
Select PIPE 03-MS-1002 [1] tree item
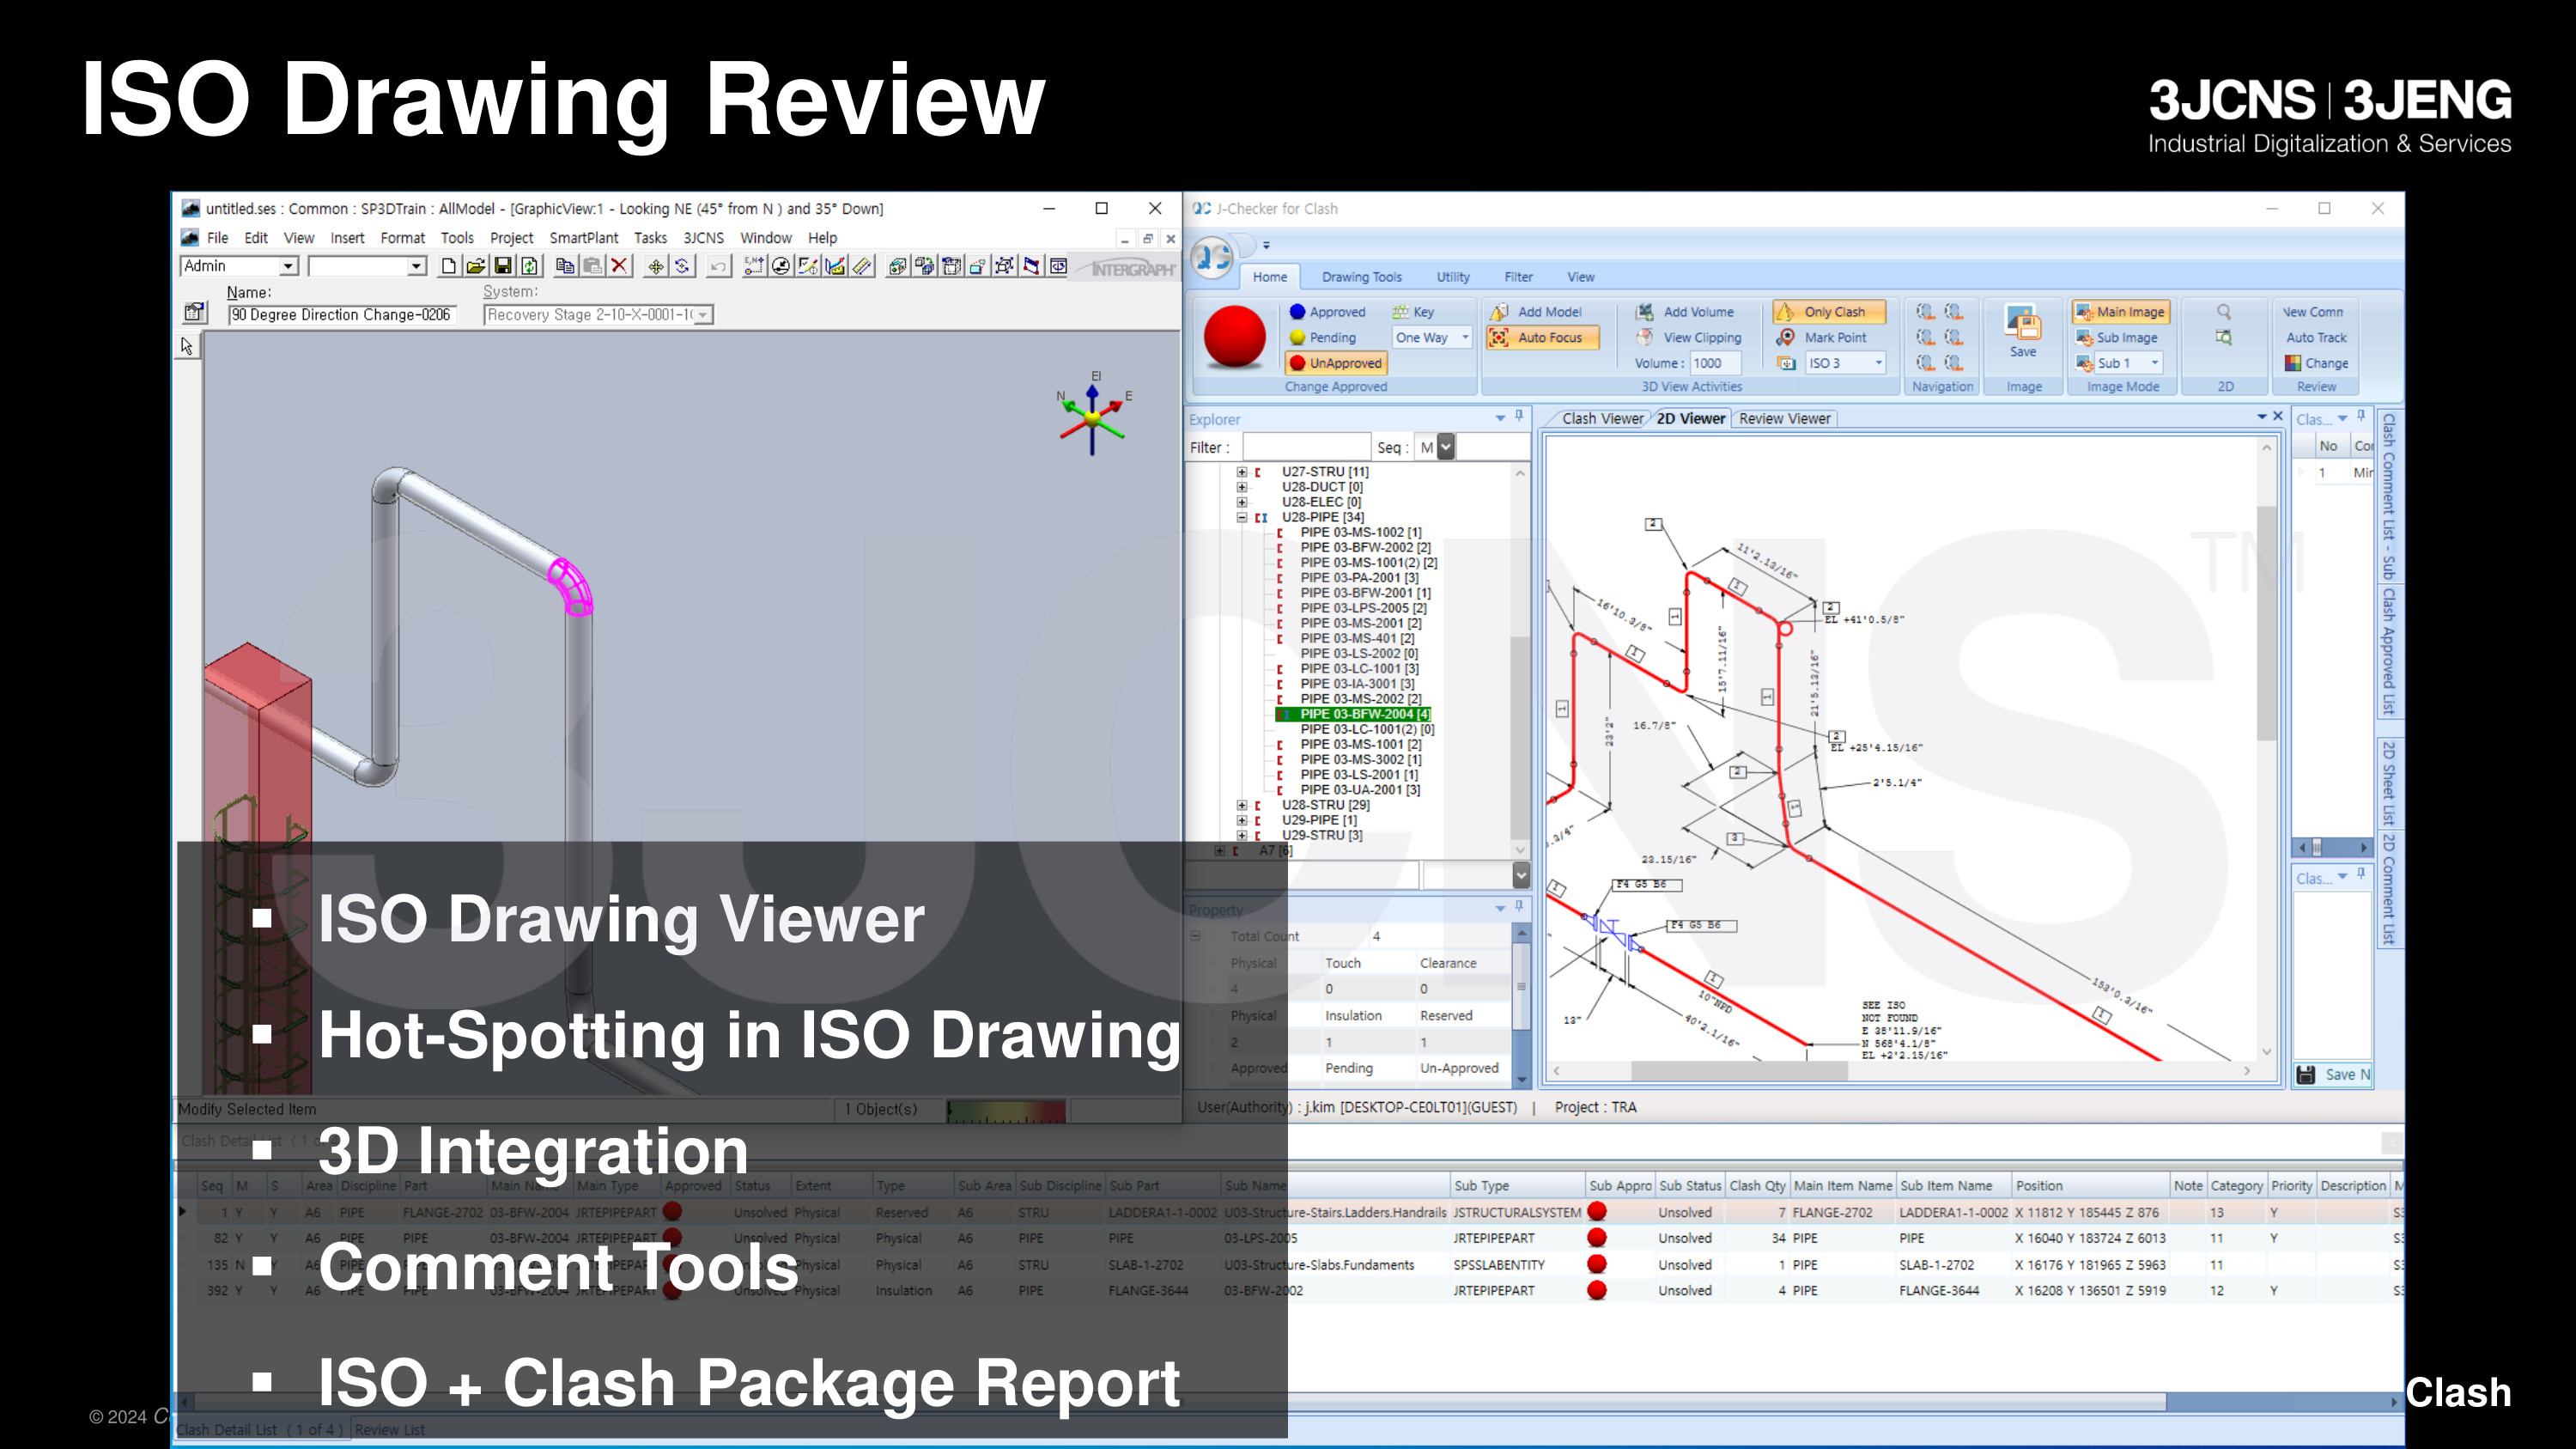click(x=1360, y=532)
